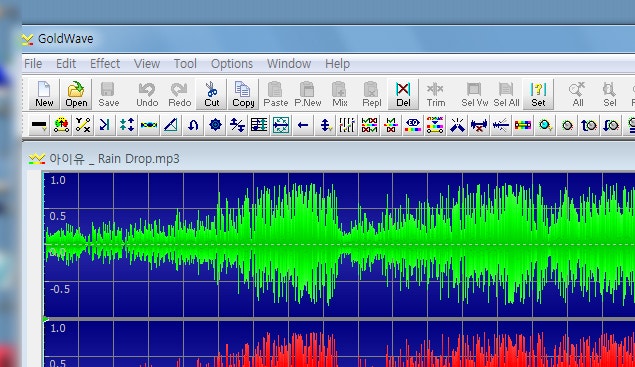Click the Set selection button
Viewport: 635px width, 367px height.
click(x=538, y=94)
